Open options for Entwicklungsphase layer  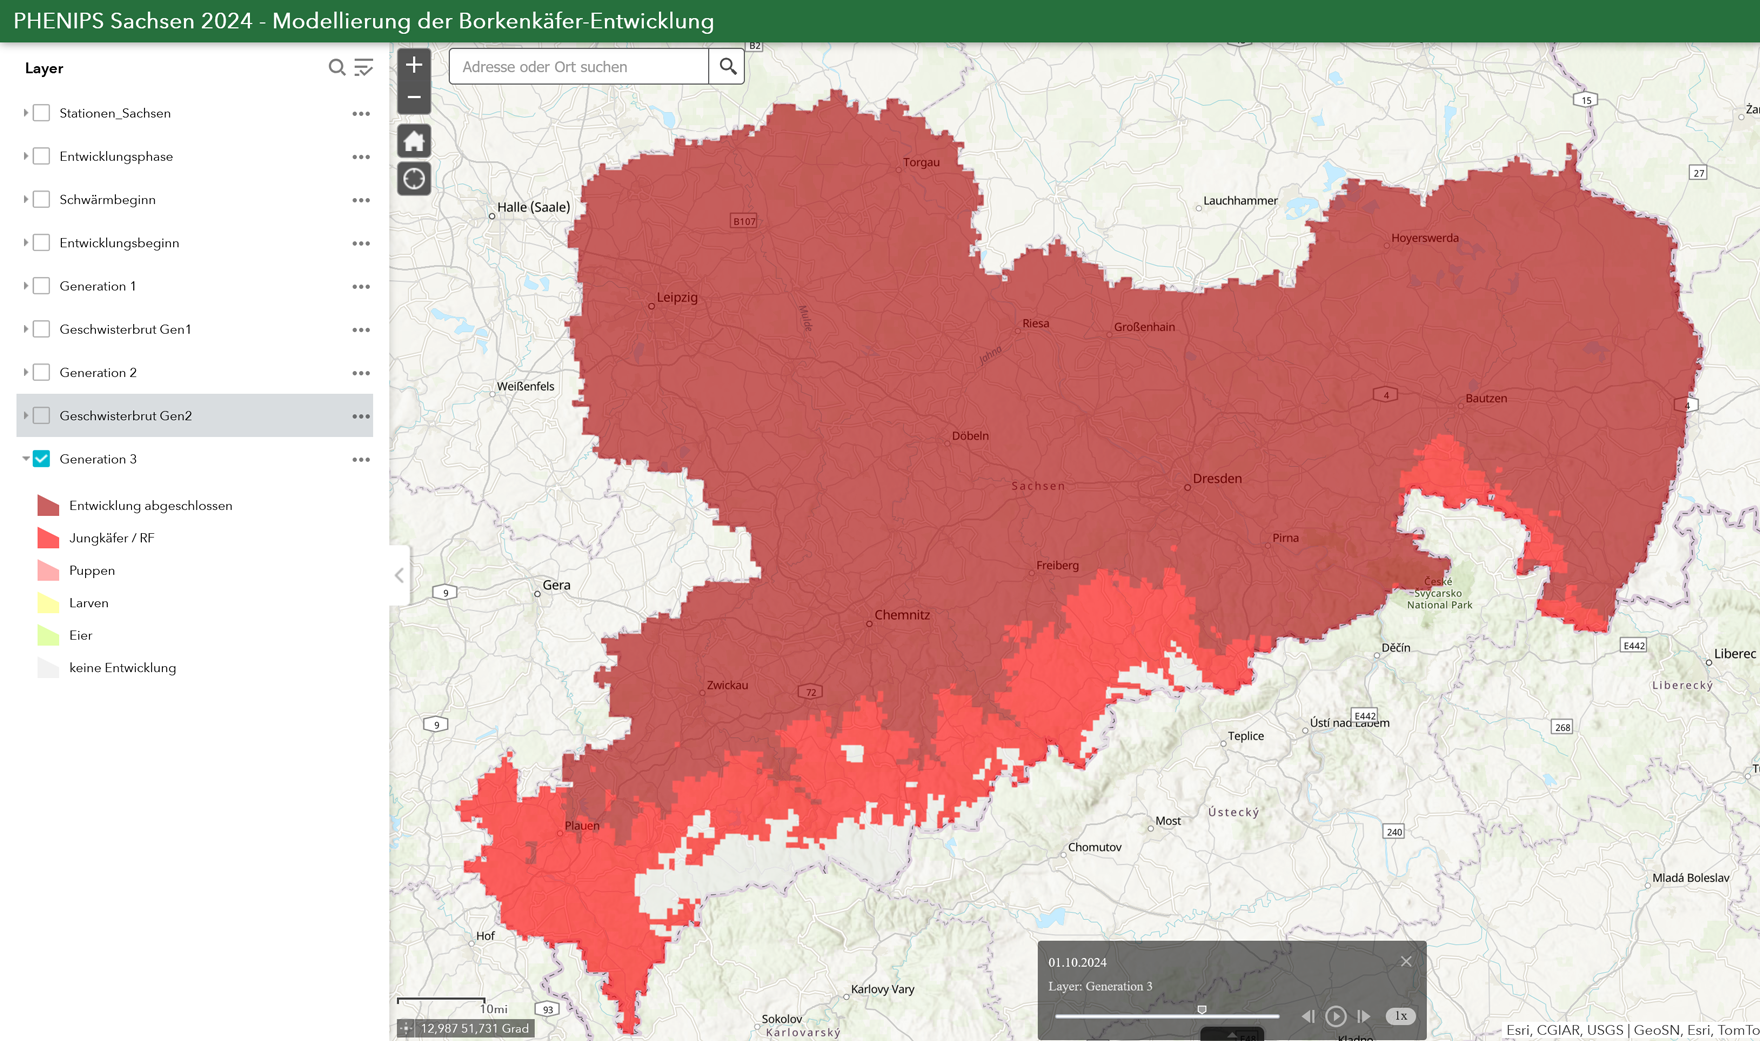click(x=361, y=157)
